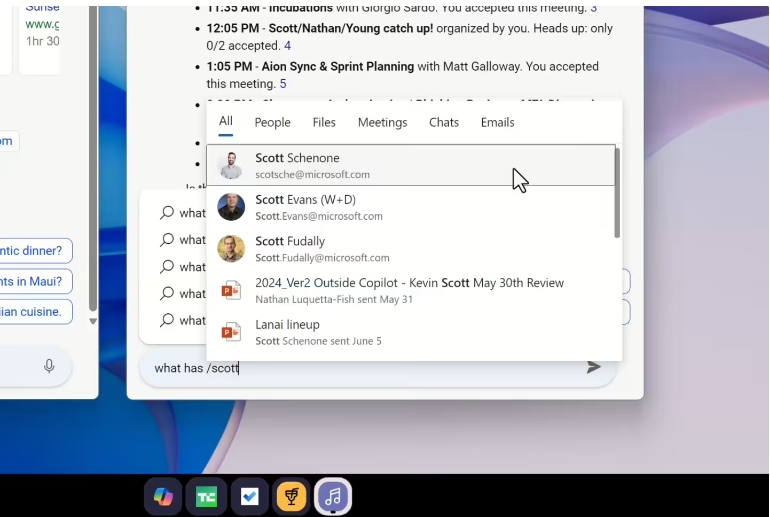Select 2024_Ver2 Outside Copilot Kevin Scott file

(411, 290)
